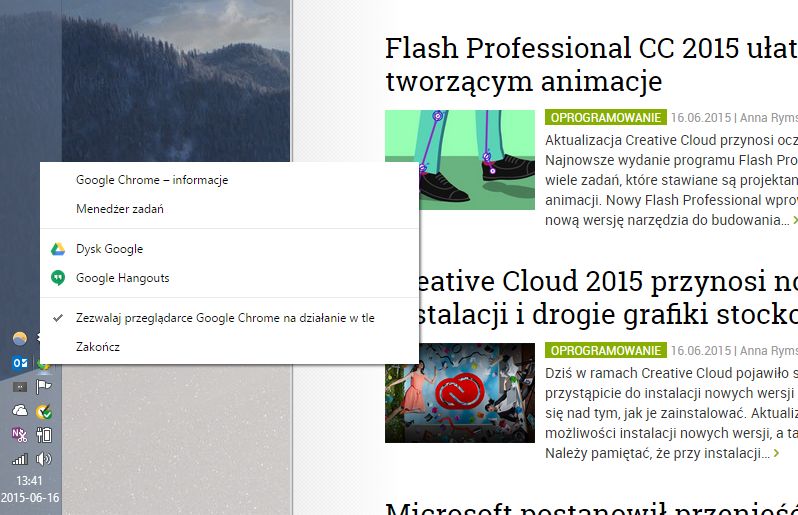This screenshot has height=515, width=798.
Task: Click OPROGRAMOWANIE tag on Creative Cloud article
Action: (606, 351)
